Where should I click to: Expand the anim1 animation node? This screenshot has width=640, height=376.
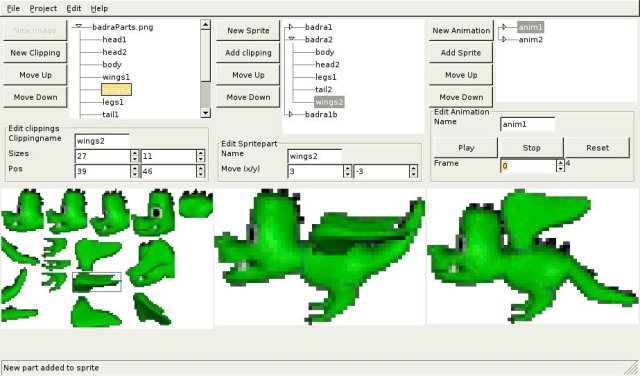pos(504,27)
